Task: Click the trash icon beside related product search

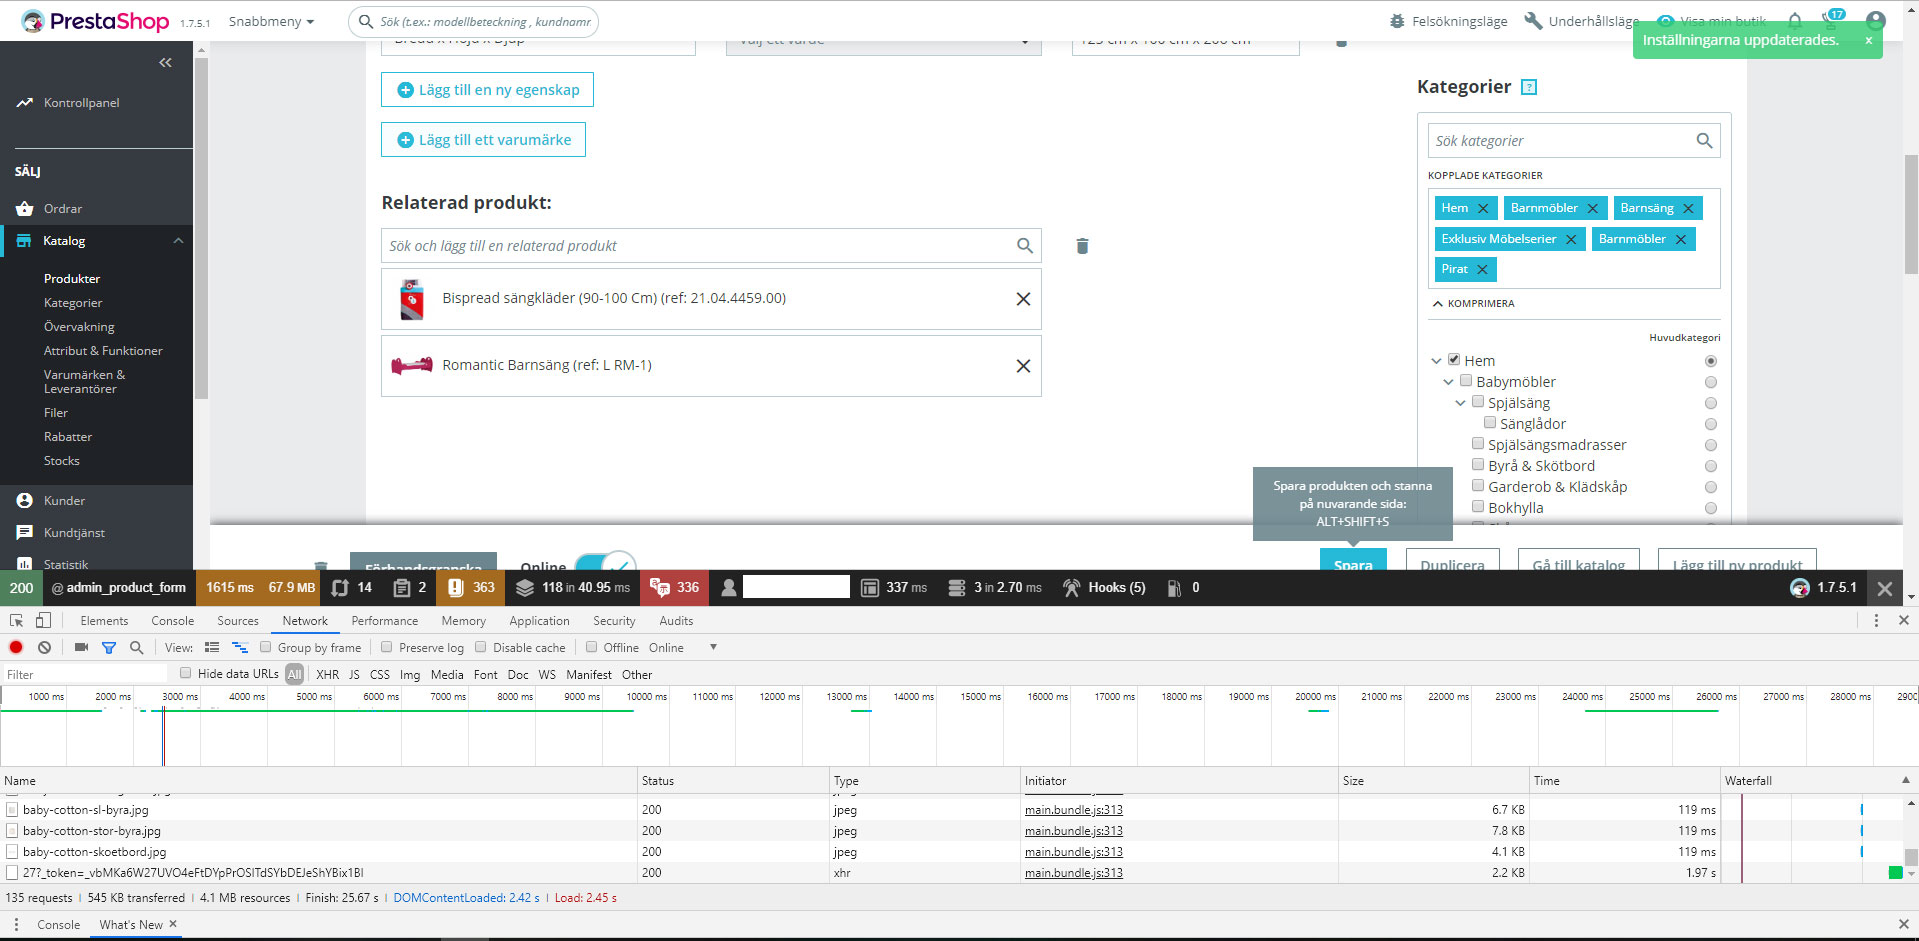Action: tap(1082, 246)
